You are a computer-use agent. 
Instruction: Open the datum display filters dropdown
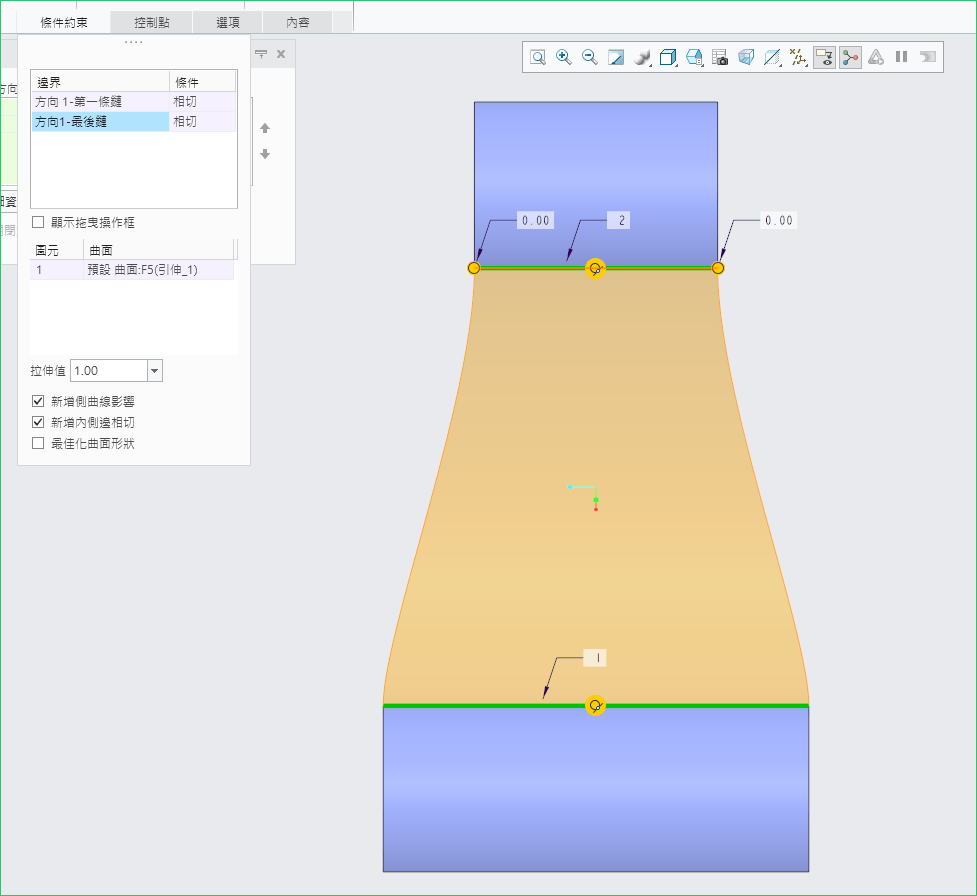pos(798,57)
